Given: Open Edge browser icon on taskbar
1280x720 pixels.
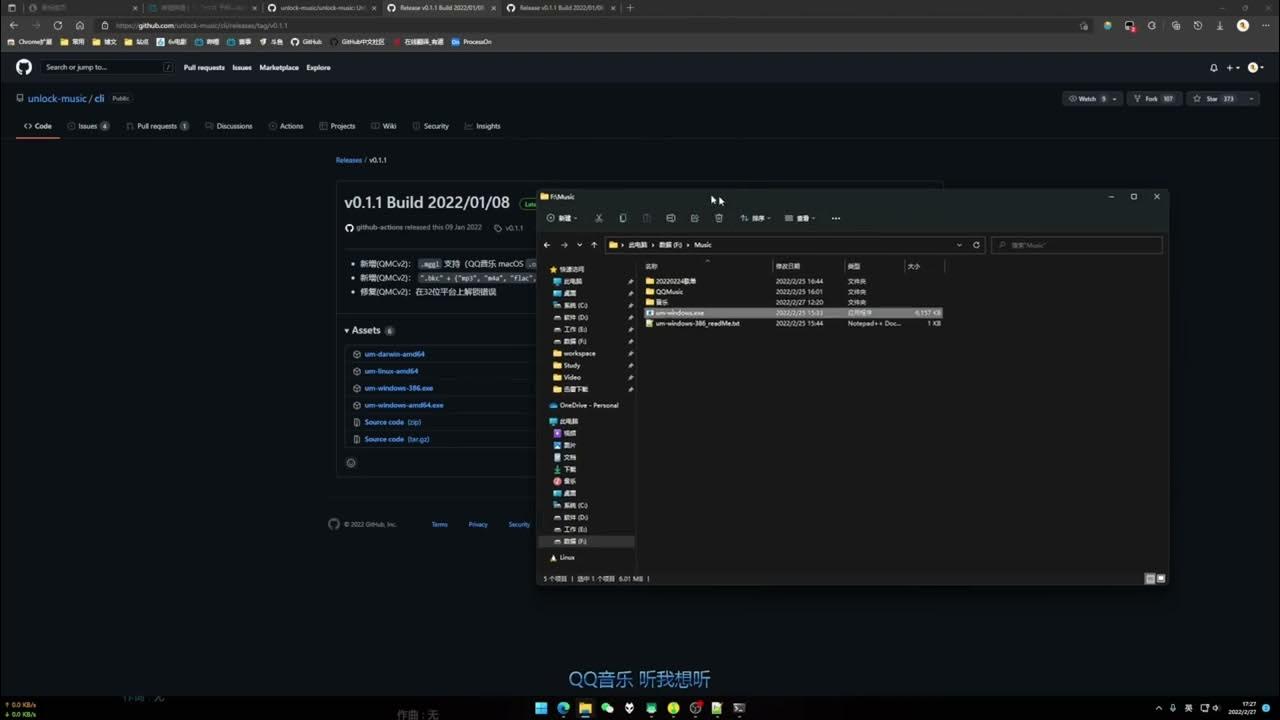Looking at the screenshot, I should pyautogui.click(x=563, y=708).
